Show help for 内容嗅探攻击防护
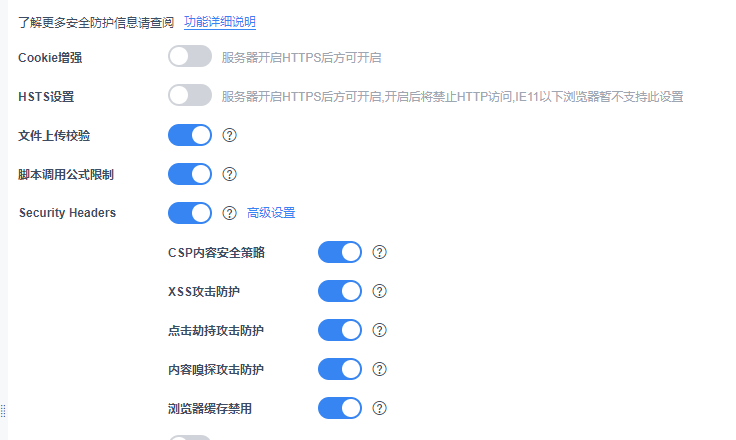The width and height of the screenshot is (736, 440). 379,369
